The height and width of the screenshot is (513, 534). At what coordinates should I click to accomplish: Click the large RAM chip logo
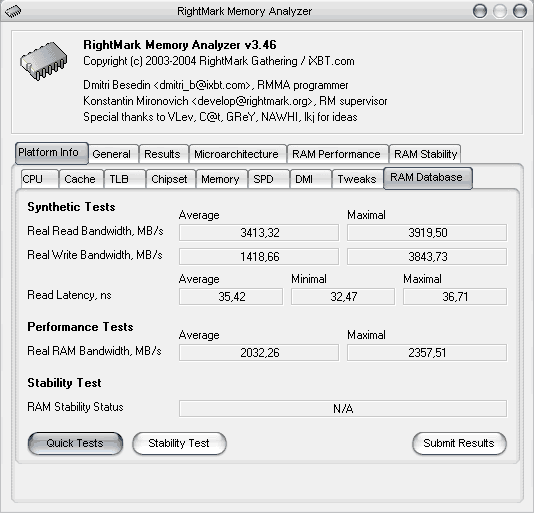point(43,61)
